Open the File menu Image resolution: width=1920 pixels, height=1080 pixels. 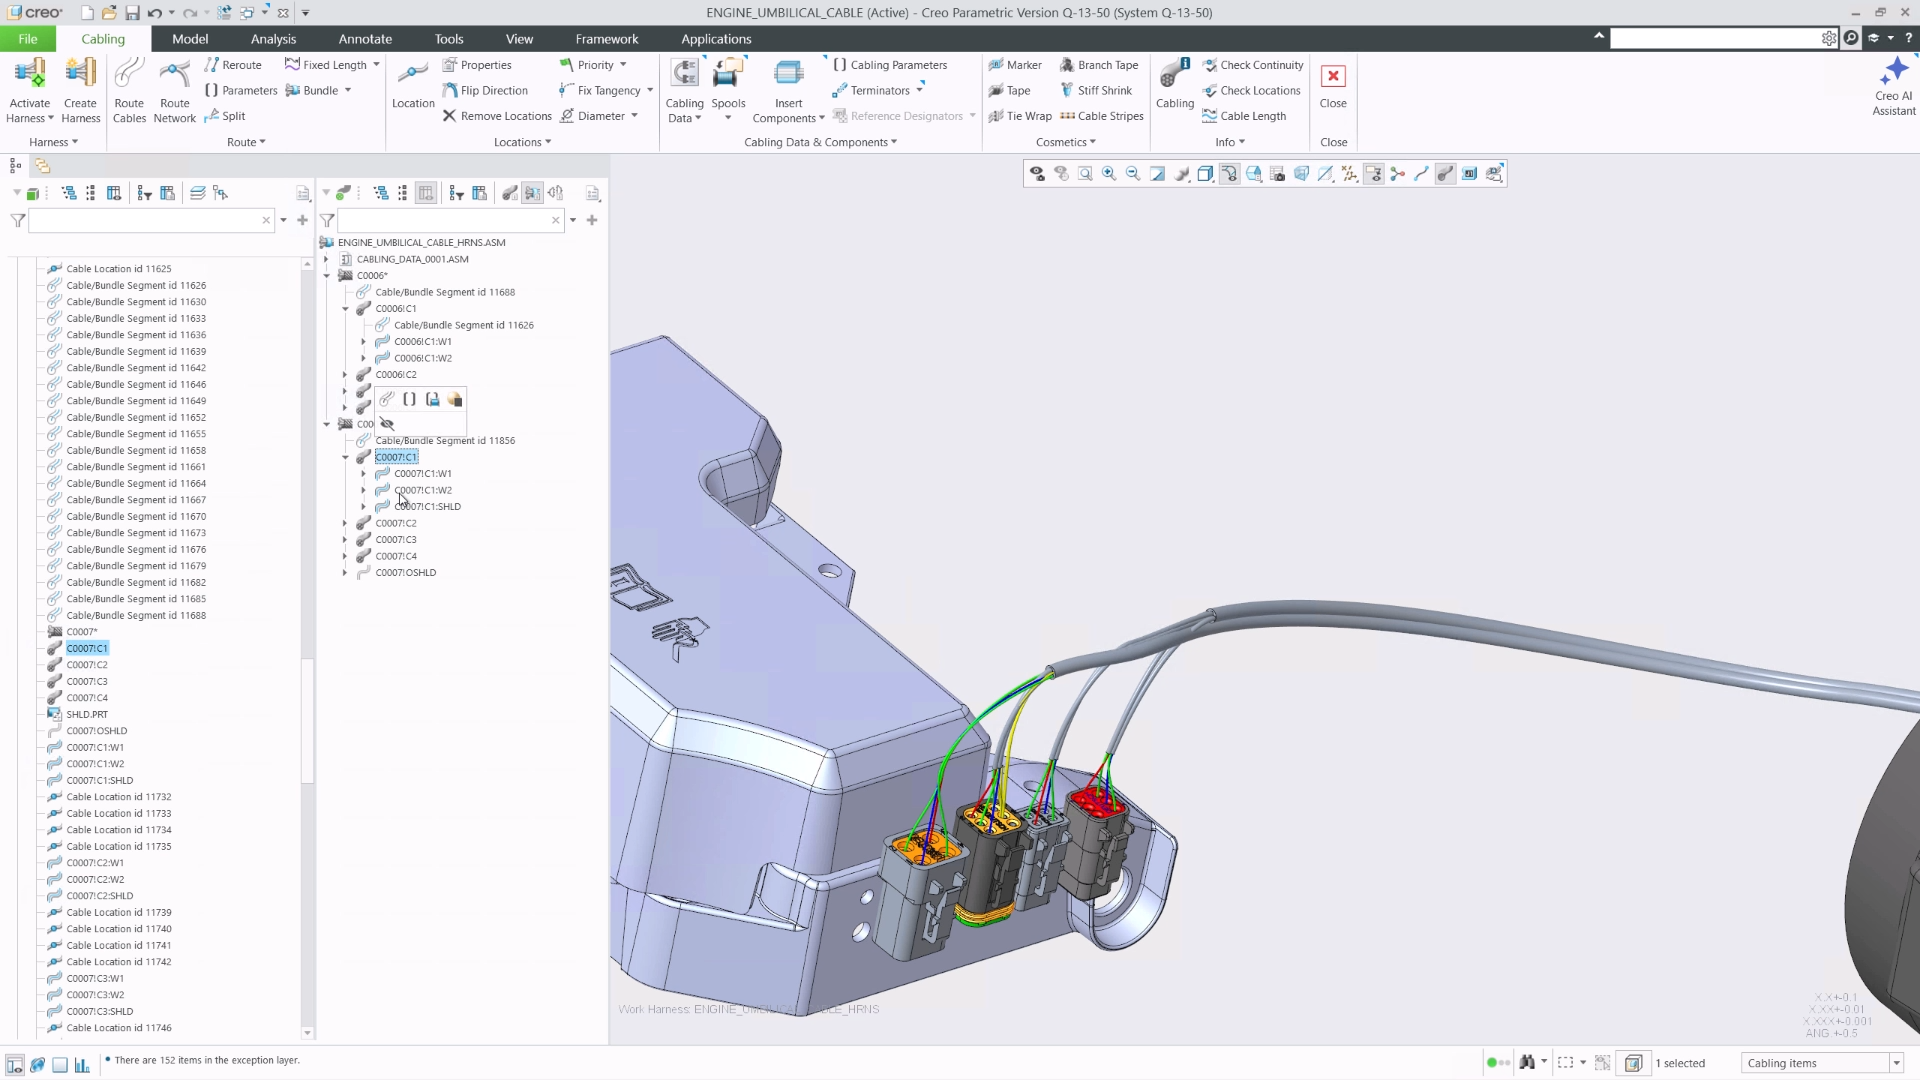27,39
